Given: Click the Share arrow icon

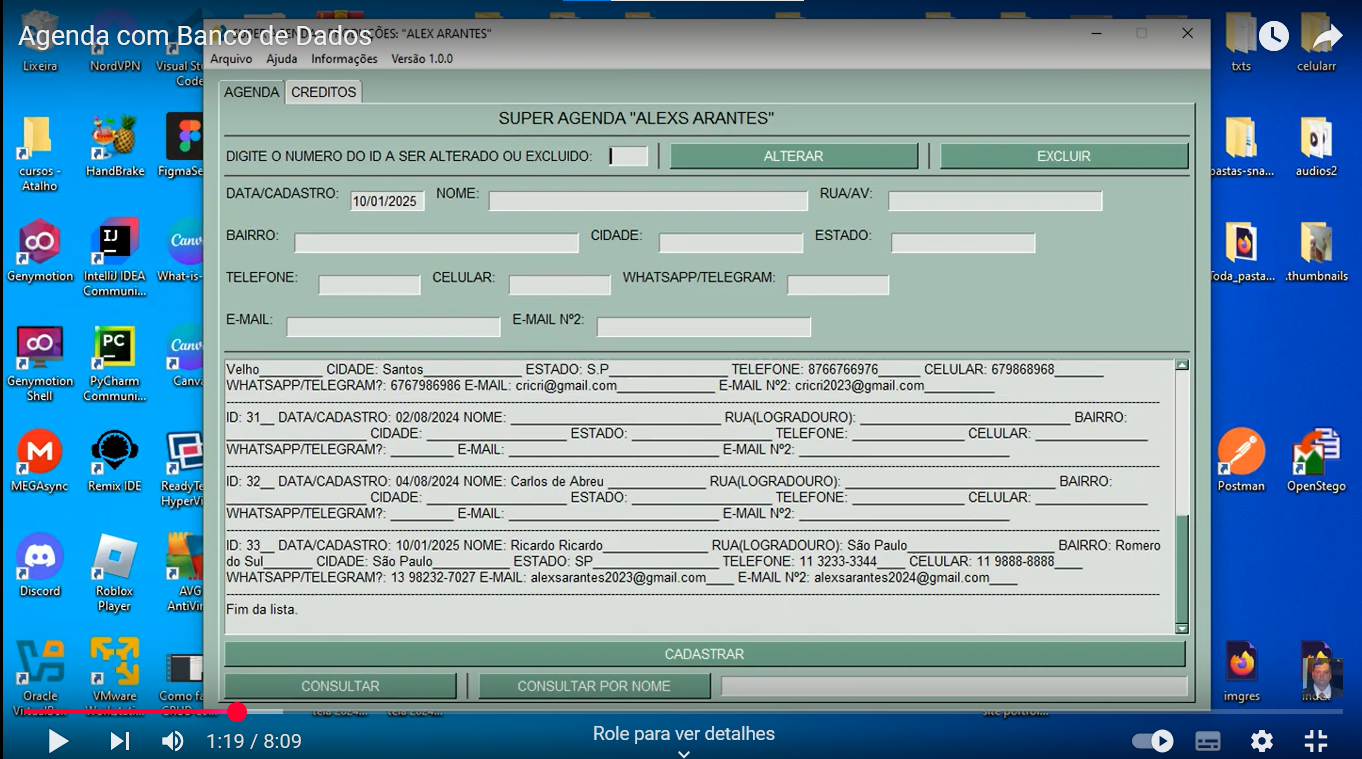Looking at the screenshot, I should pyautogui.click(x=1326, y=37).
